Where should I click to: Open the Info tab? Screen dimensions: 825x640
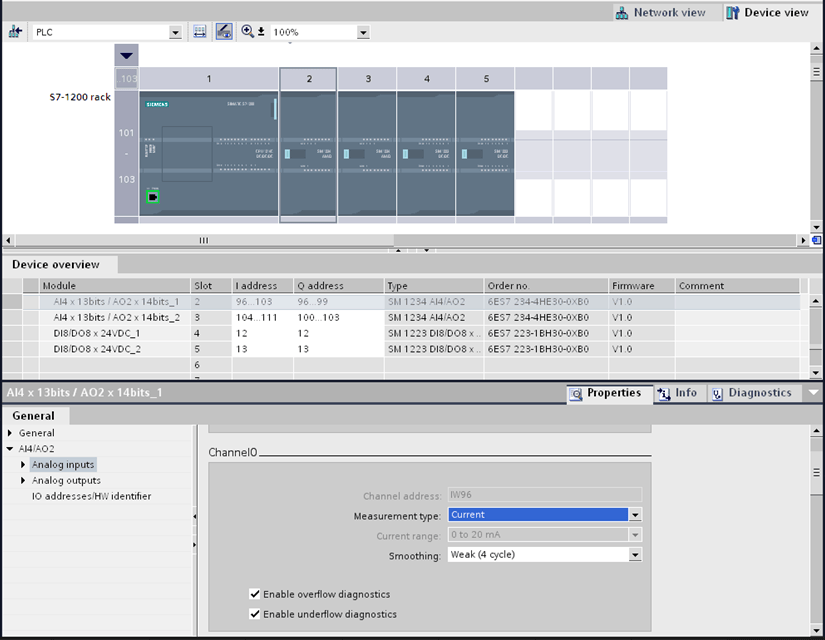[x=678, y=393]
